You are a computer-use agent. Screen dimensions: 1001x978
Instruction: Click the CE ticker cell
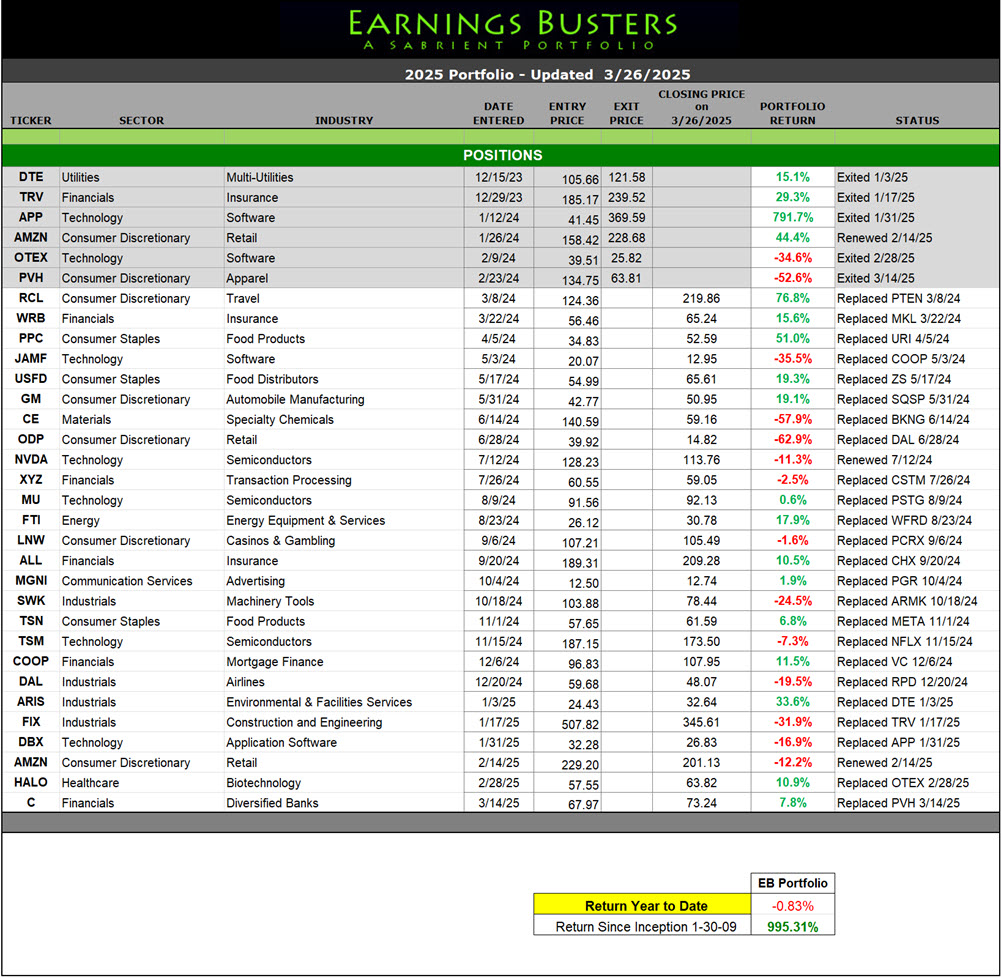(31, 419)
